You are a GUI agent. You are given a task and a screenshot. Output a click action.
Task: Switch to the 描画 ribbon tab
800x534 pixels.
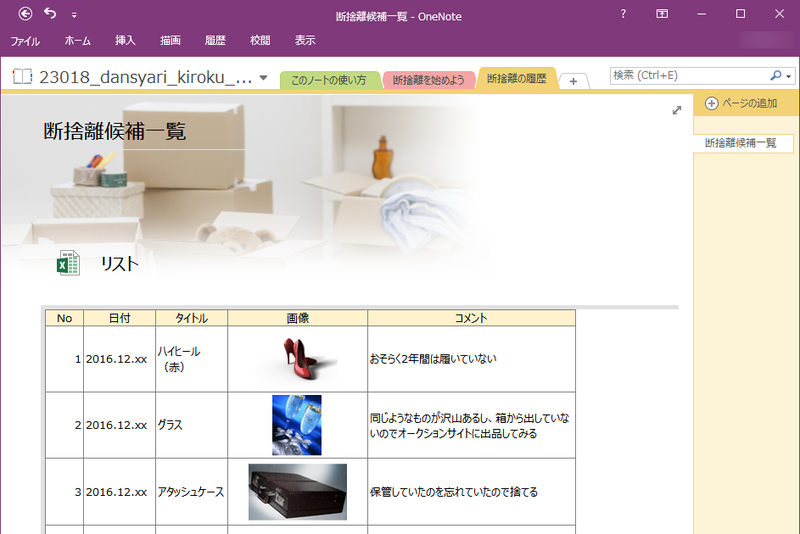coord(170,40)
